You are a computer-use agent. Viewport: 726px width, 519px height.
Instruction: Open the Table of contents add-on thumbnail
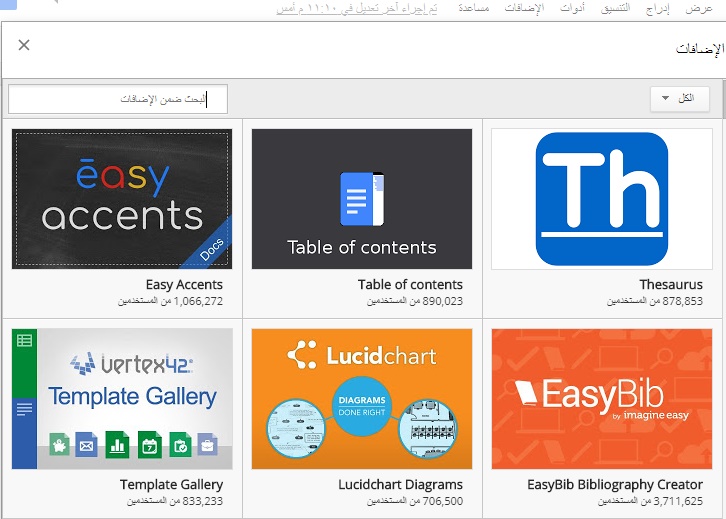pos(362,199)
